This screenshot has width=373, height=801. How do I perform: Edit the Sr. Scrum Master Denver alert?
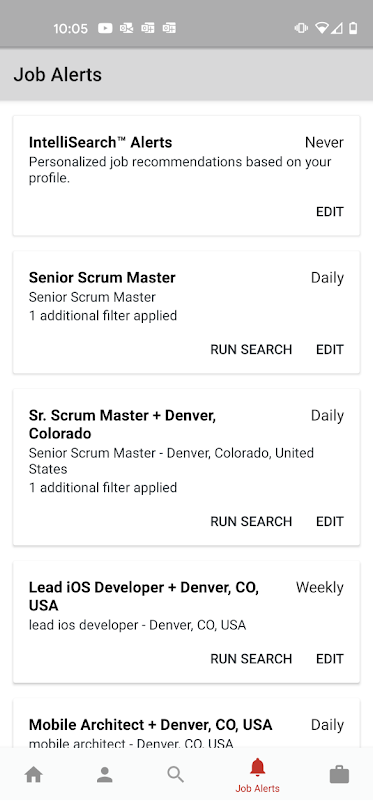(x=330, y=522)
